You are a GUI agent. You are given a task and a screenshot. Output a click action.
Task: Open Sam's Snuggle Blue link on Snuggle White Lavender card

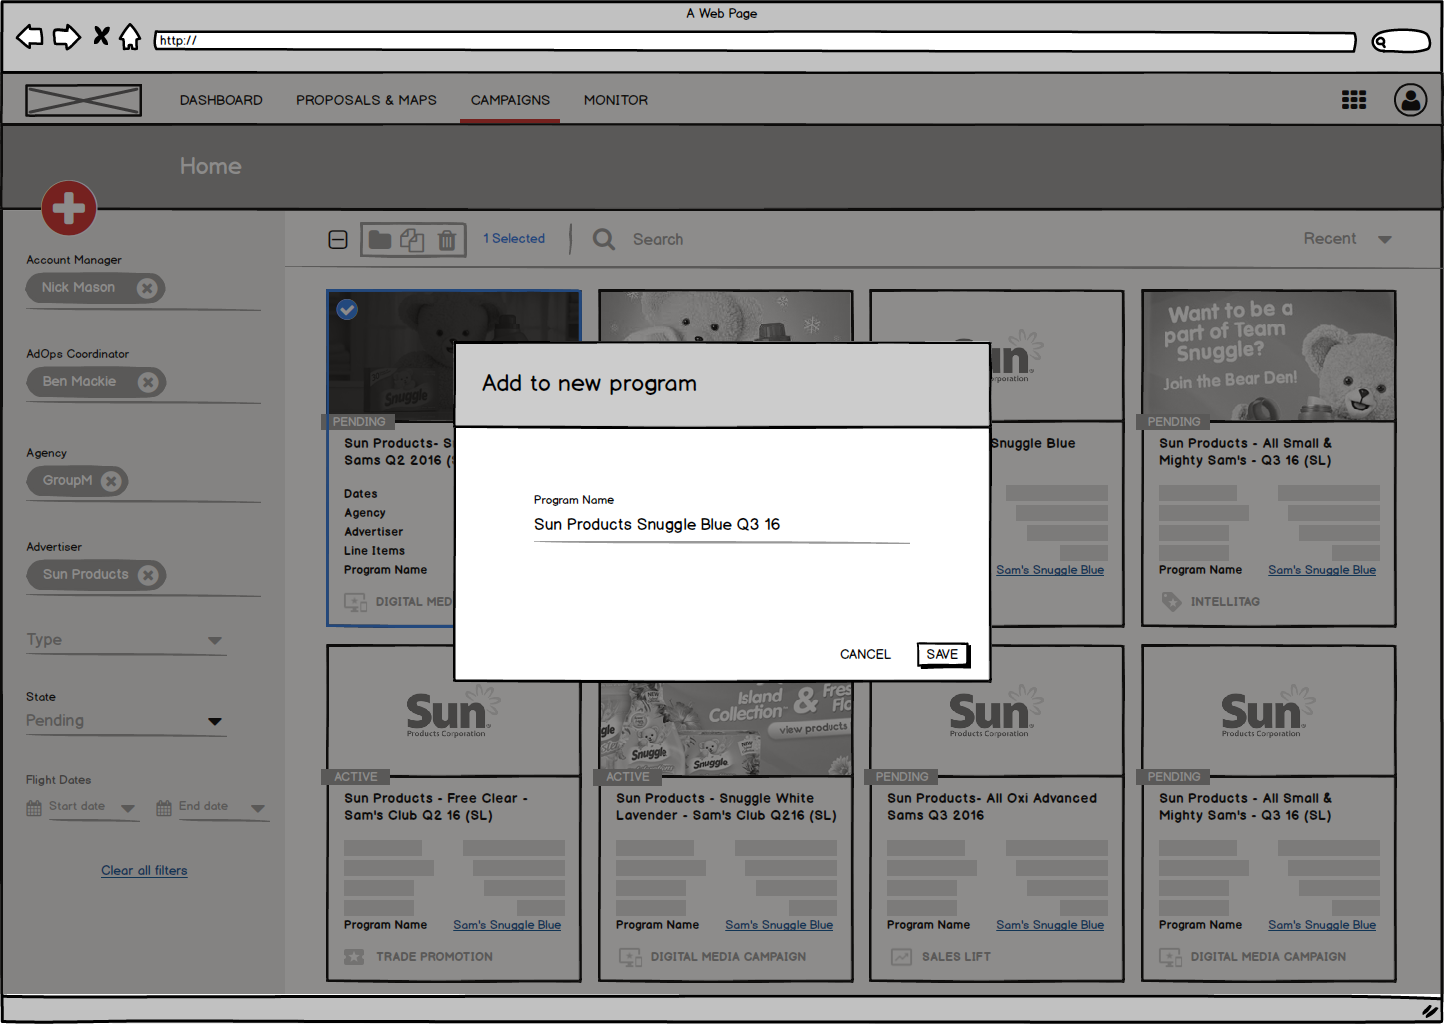coord(779,925)
